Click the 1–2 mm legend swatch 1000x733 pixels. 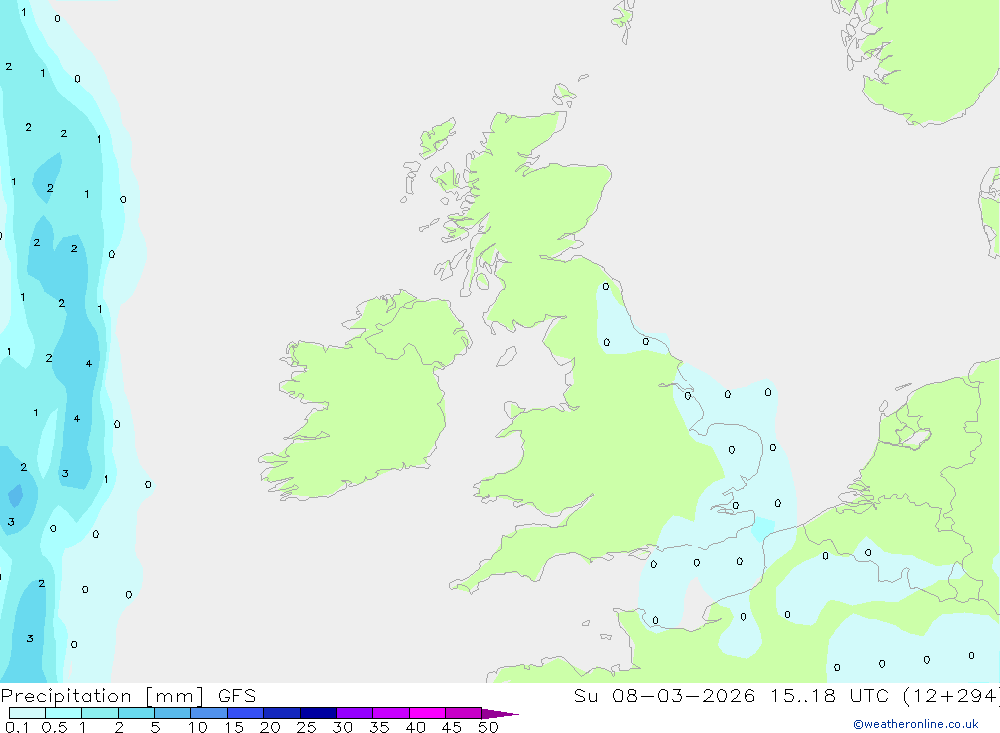pyautogui.click(x=100, y=713)
